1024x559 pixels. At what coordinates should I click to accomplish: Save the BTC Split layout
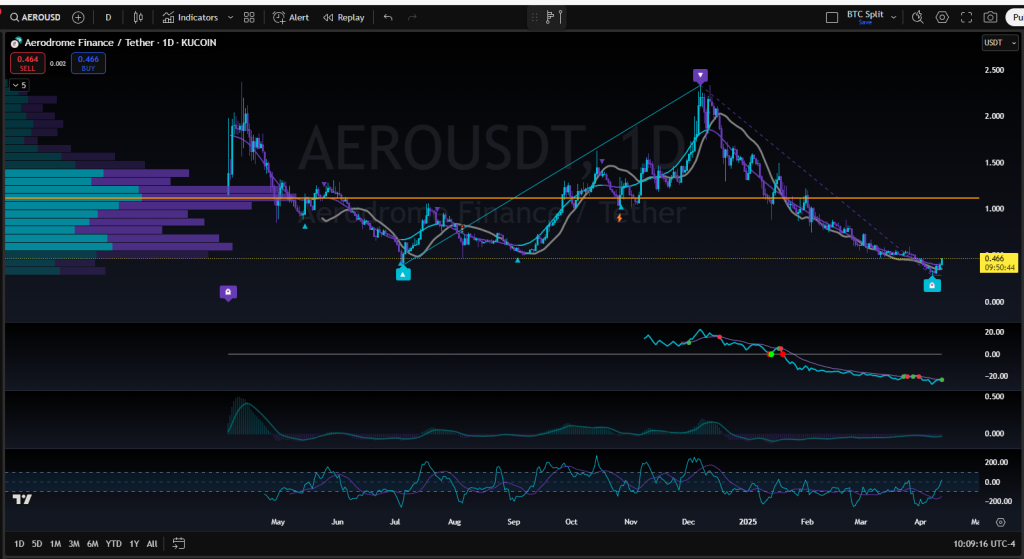coord(865,23)
